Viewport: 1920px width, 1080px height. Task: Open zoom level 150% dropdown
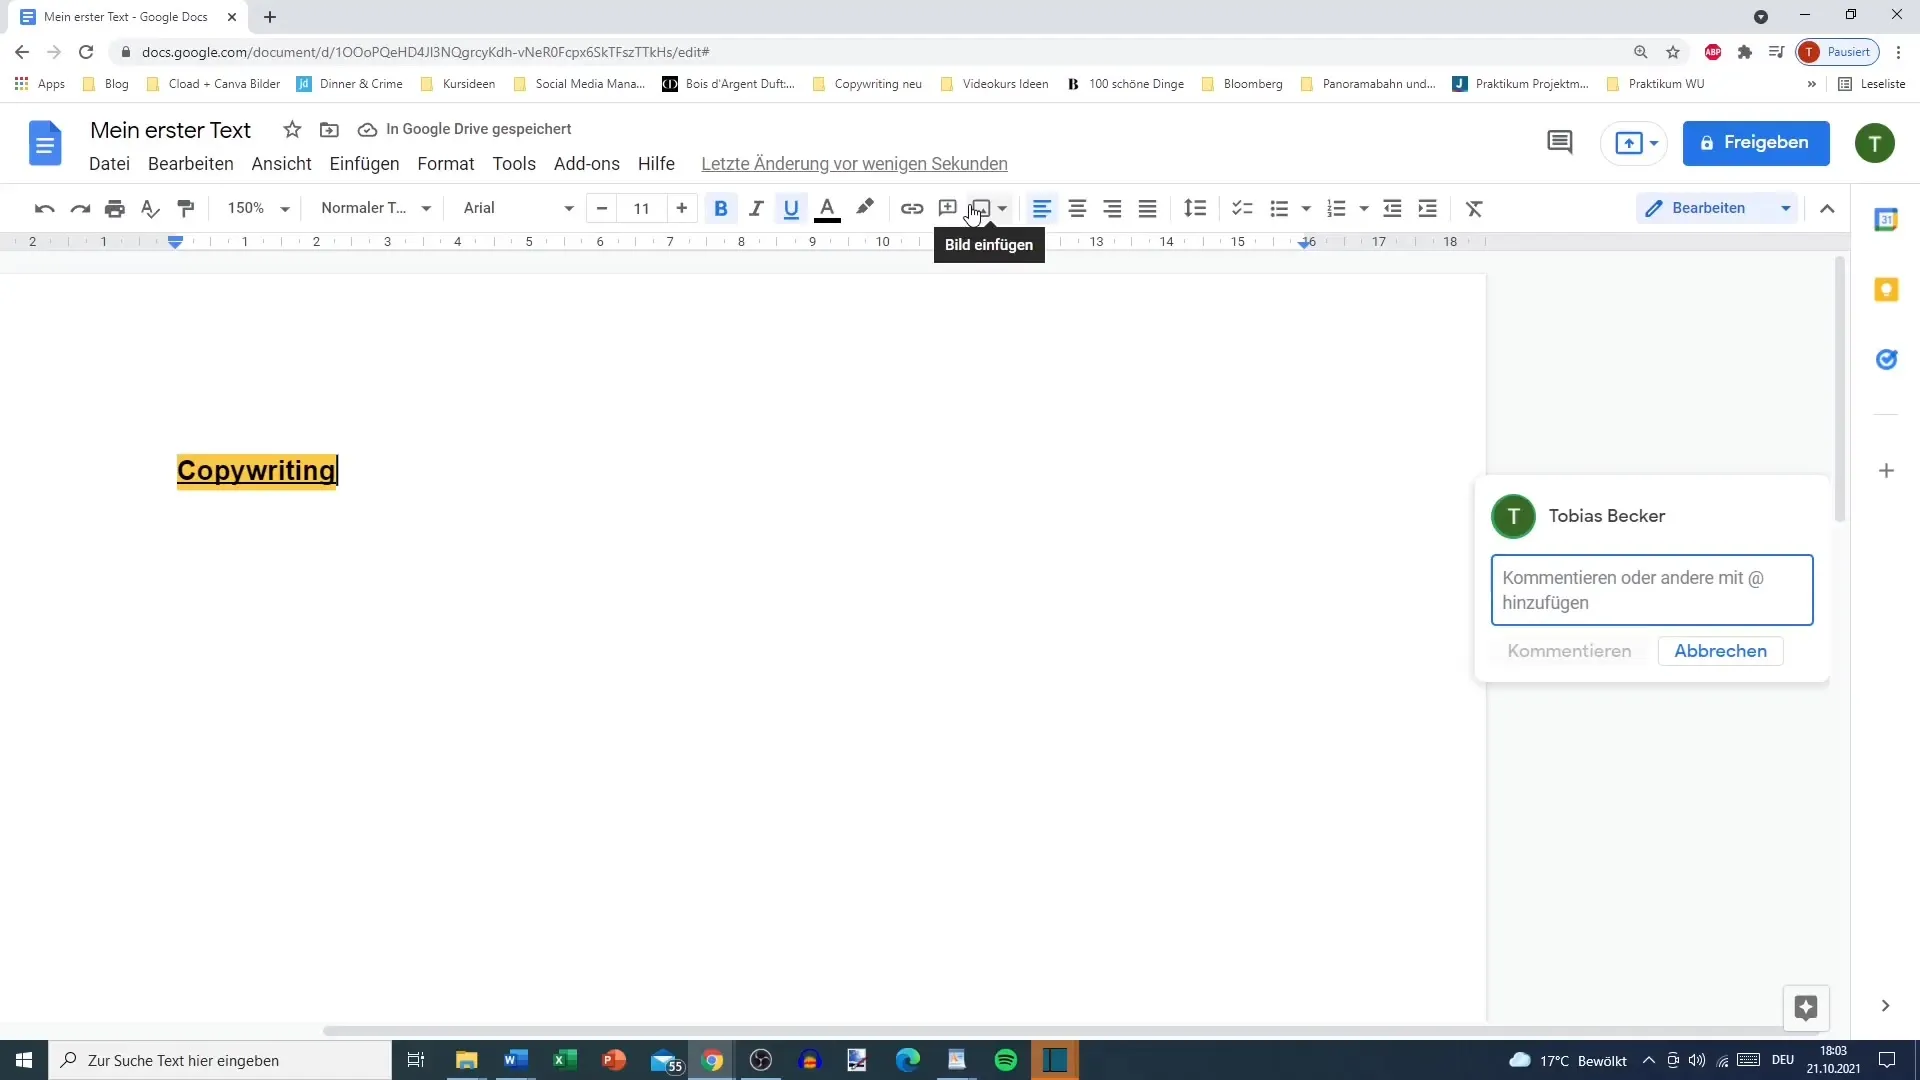pyautogui.click(x=258, y=208)
